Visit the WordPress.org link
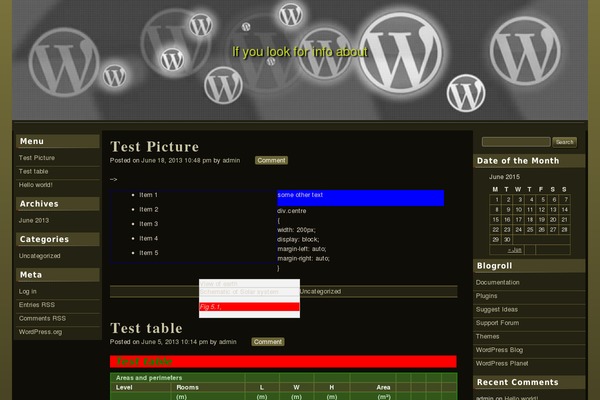Viewport: 600px width, 400px height. (x=40, y=332)
